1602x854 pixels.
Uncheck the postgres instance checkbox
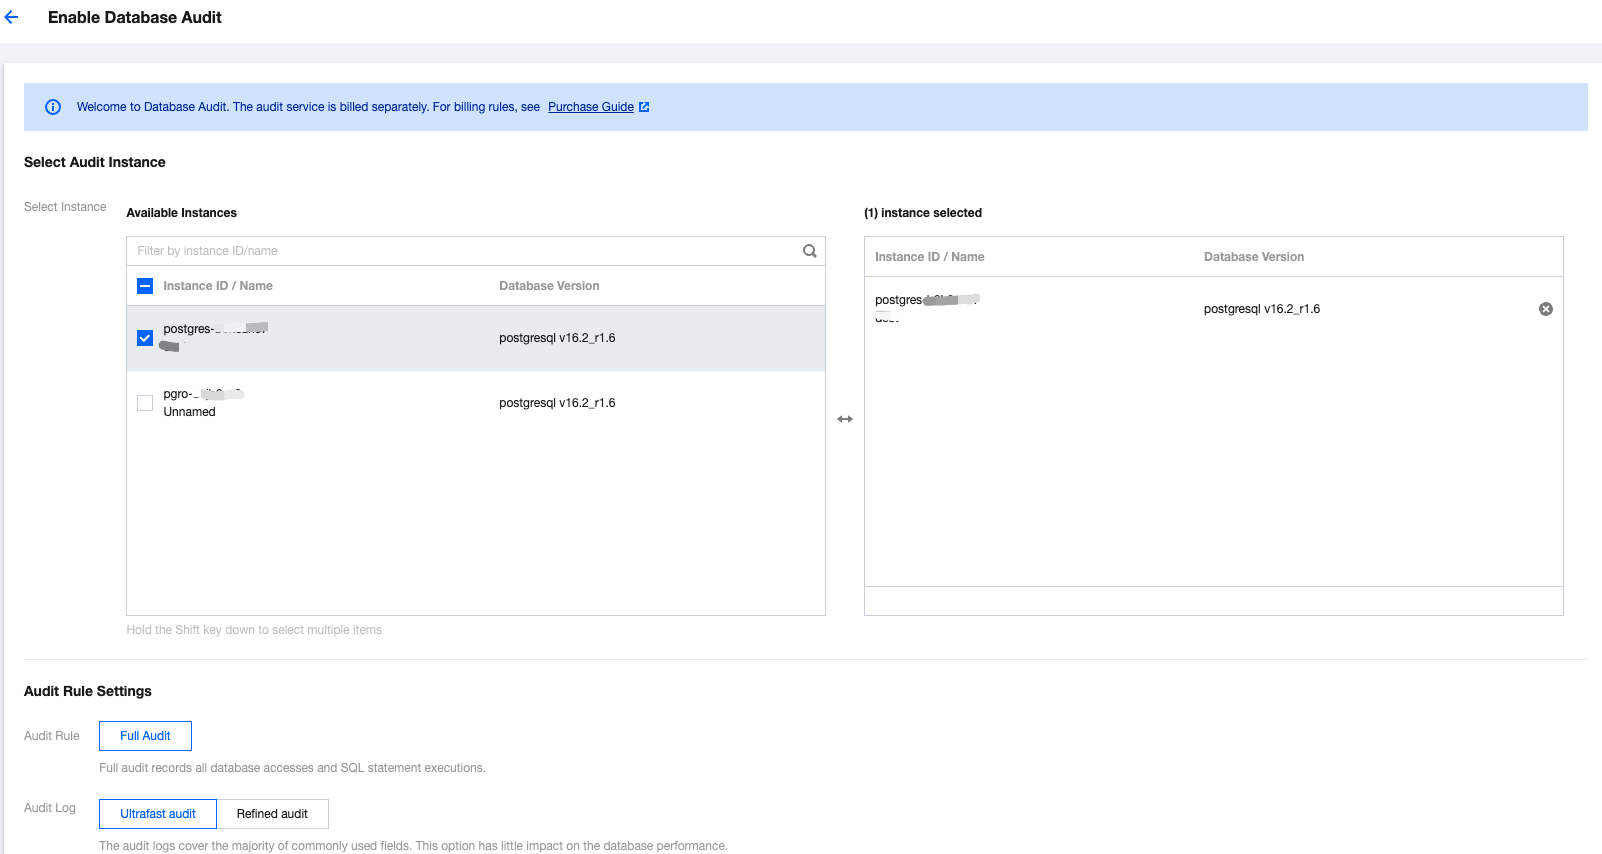[145, 338]
